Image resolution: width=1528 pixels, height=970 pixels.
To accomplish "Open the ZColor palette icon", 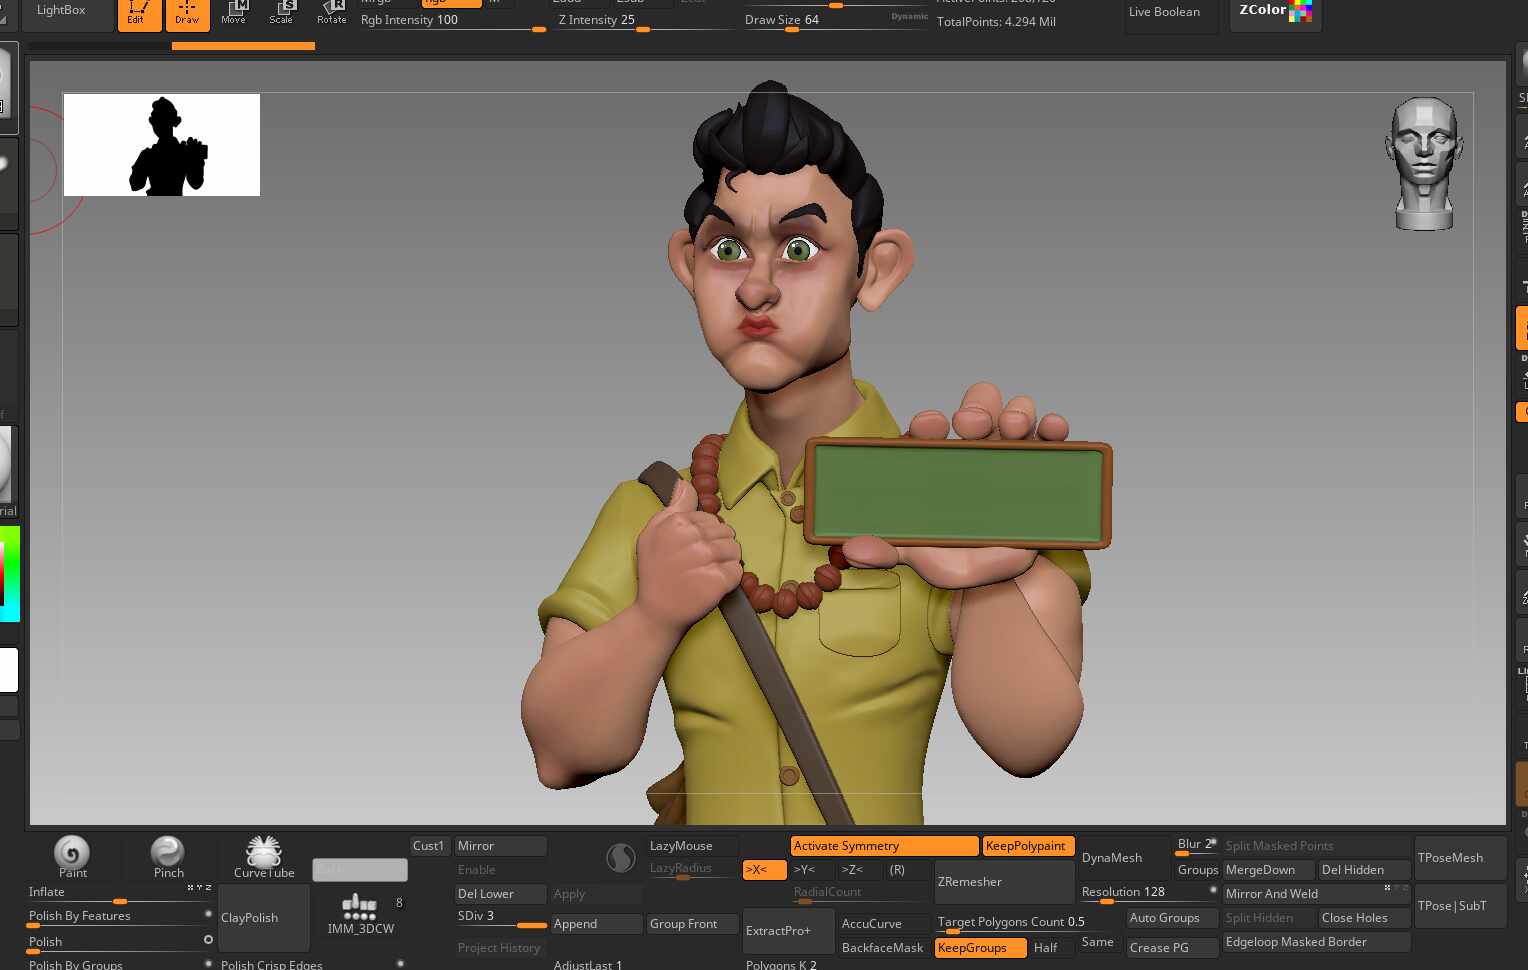I will [x=1276, y=14].
